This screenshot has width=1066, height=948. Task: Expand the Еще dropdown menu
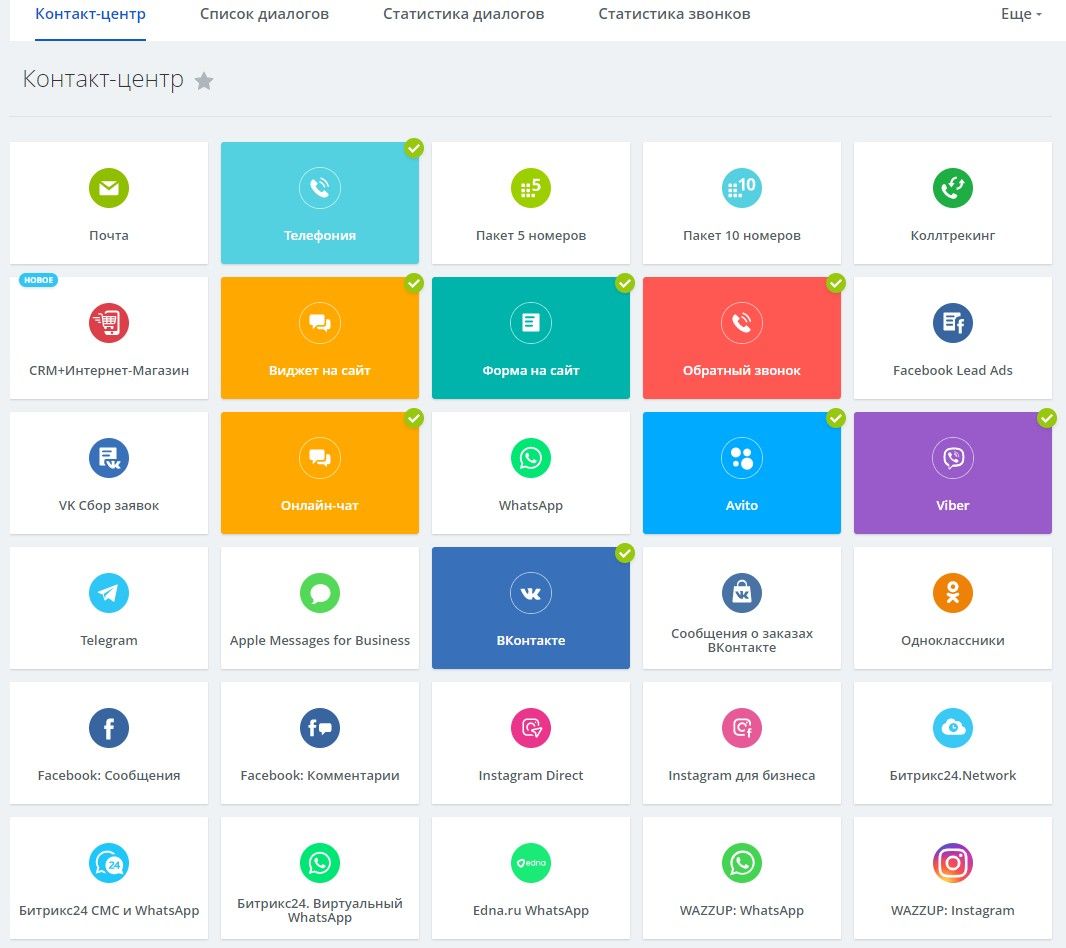coord(1021,14)
